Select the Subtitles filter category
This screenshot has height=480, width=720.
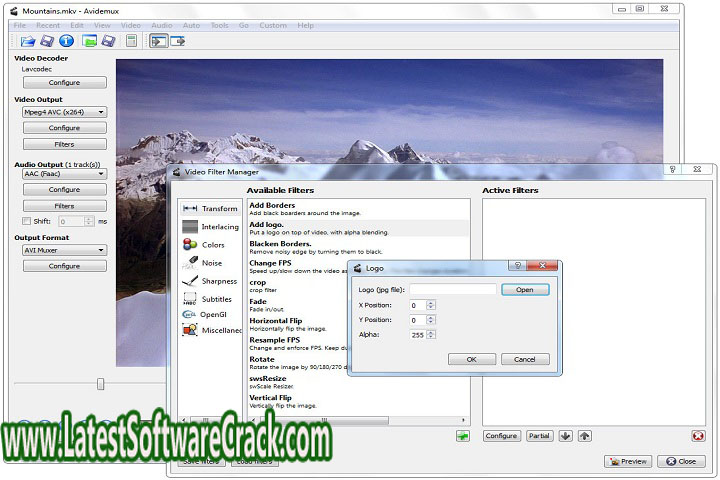click(207, 299)
